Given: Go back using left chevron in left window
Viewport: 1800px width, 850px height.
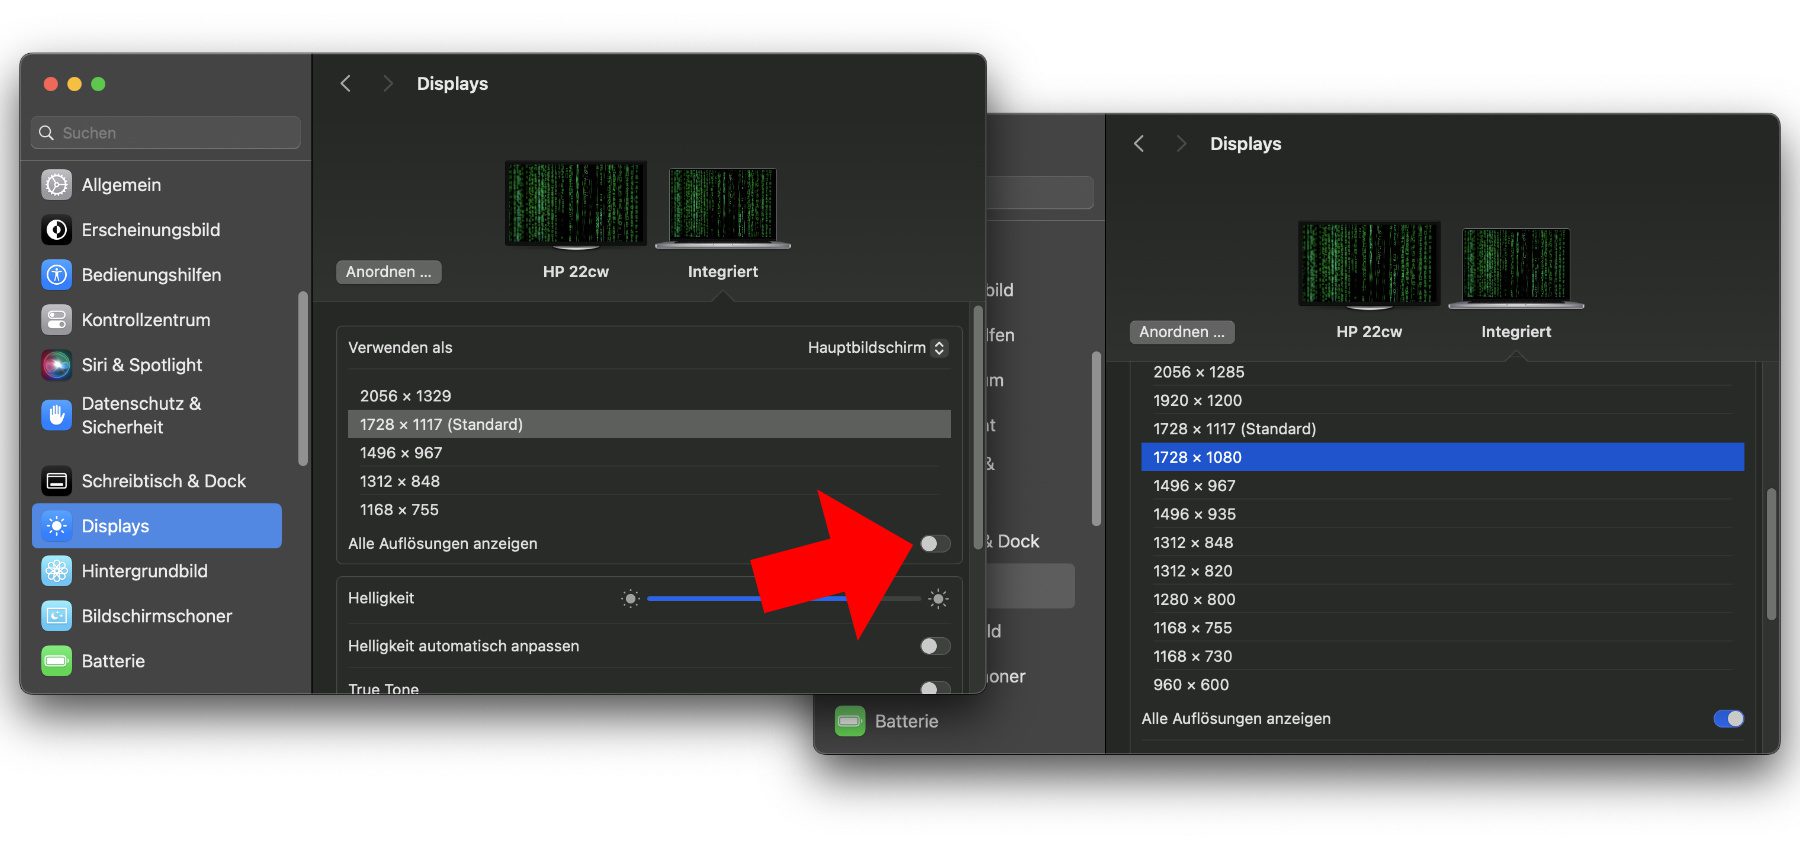Looking at the screenshot, I should click(x=346, y=84).
